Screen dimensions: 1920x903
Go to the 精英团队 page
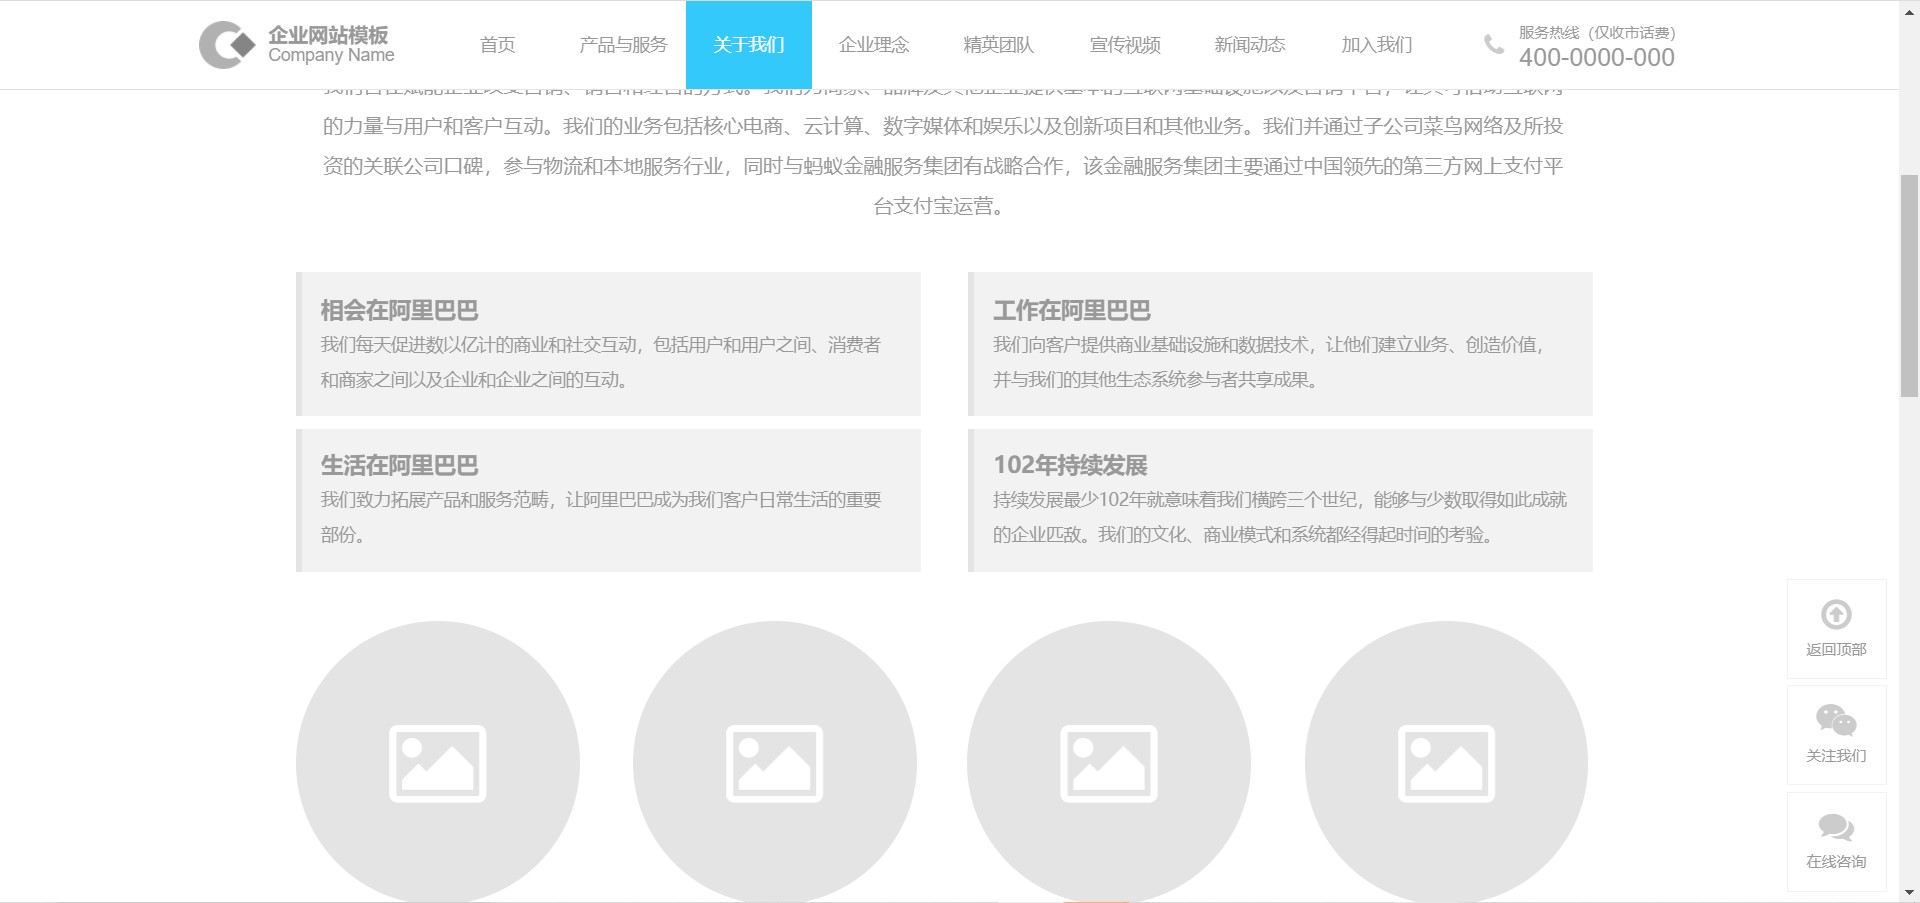click(999, 45)
